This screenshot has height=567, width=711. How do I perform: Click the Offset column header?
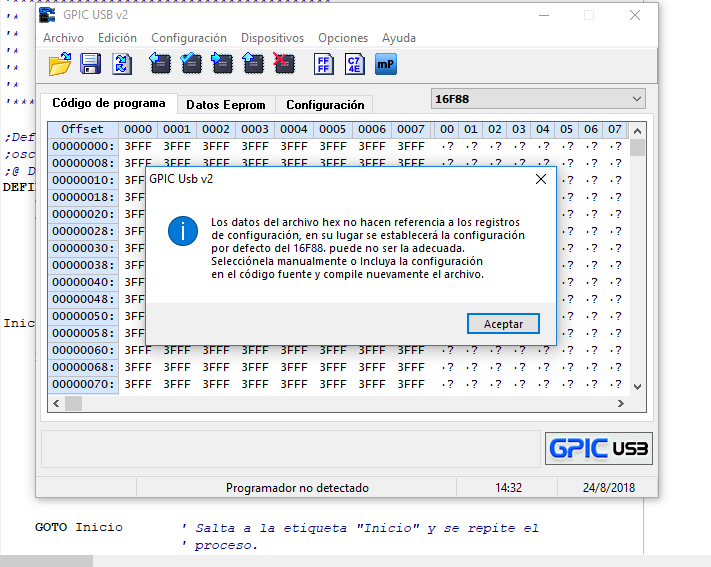click(83, 129)
